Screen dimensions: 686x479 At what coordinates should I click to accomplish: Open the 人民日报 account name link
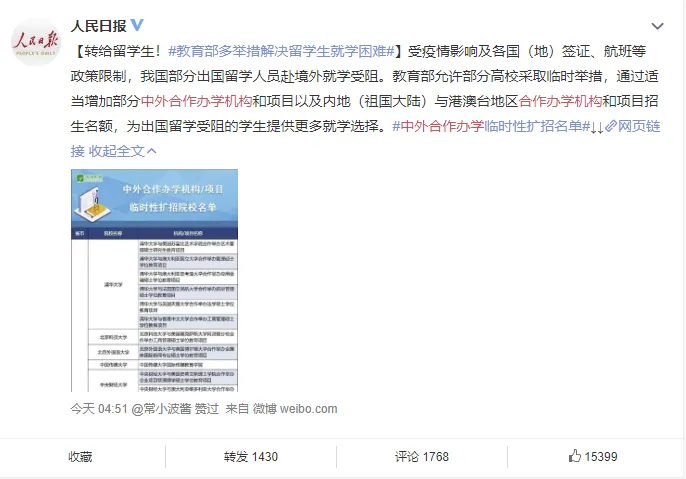point(98,26)
